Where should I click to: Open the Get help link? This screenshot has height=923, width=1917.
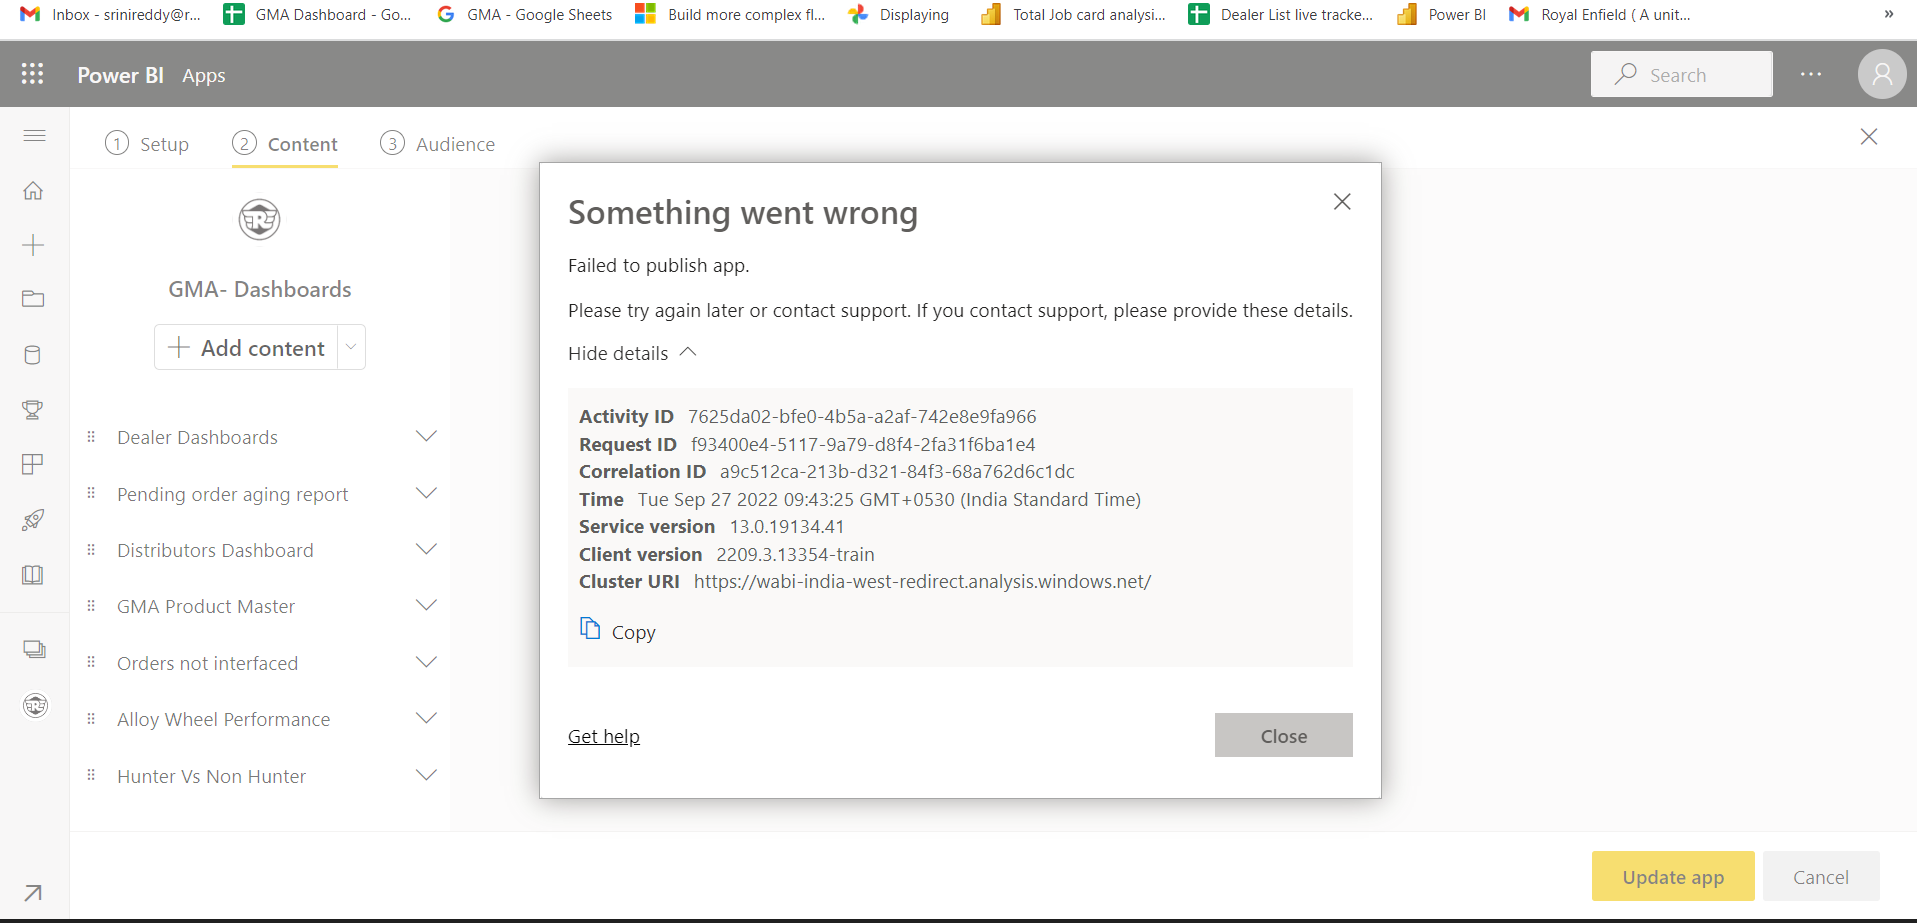(x=604, y=736)
